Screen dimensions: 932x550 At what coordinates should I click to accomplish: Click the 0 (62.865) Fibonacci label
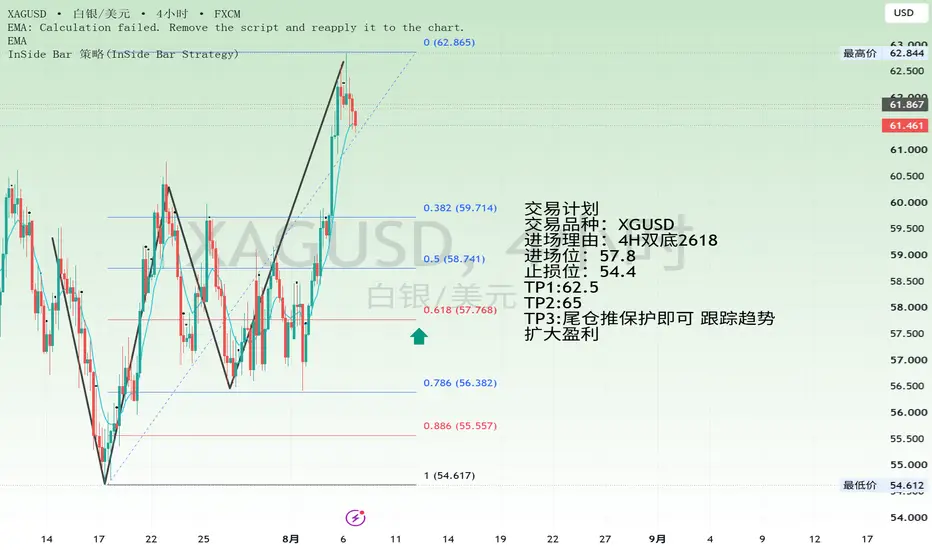point(449,42)
